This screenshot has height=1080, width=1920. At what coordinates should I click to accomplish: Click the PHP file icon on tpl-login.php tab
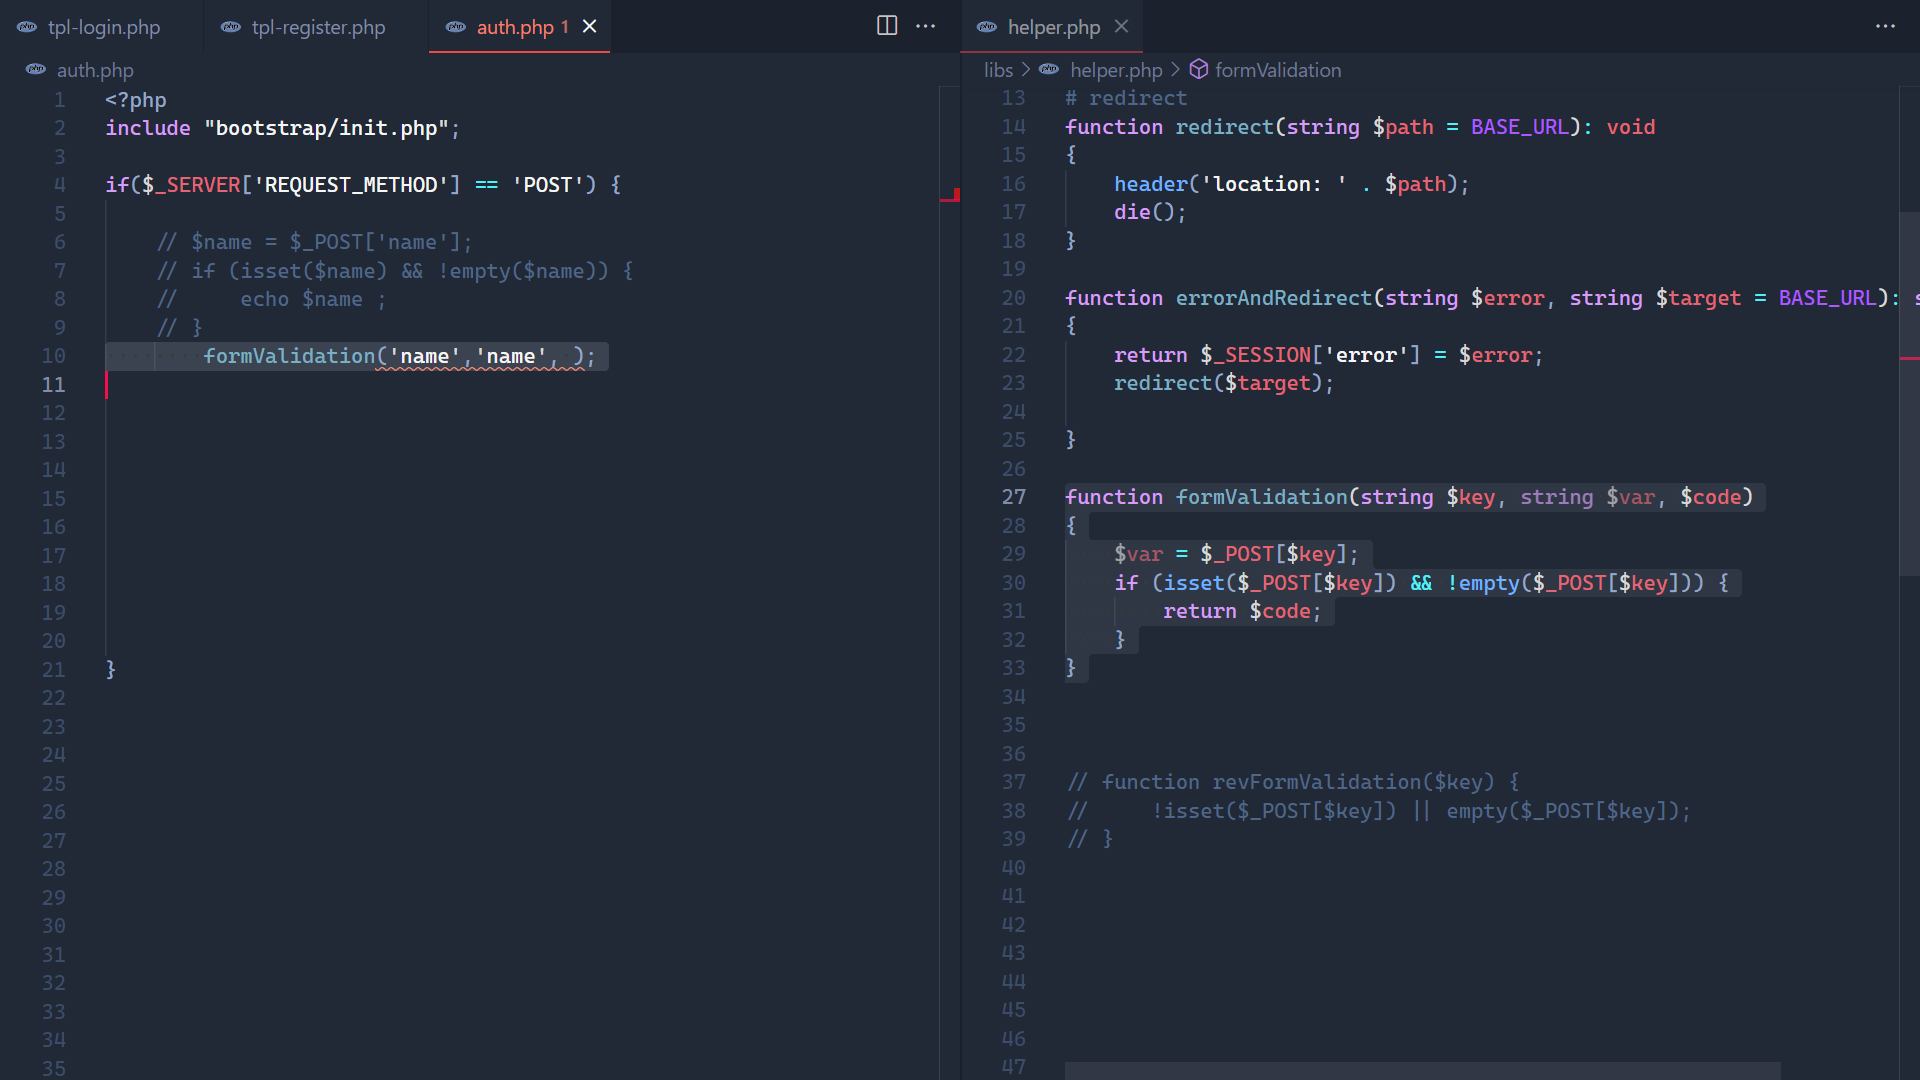coord(27,27)
